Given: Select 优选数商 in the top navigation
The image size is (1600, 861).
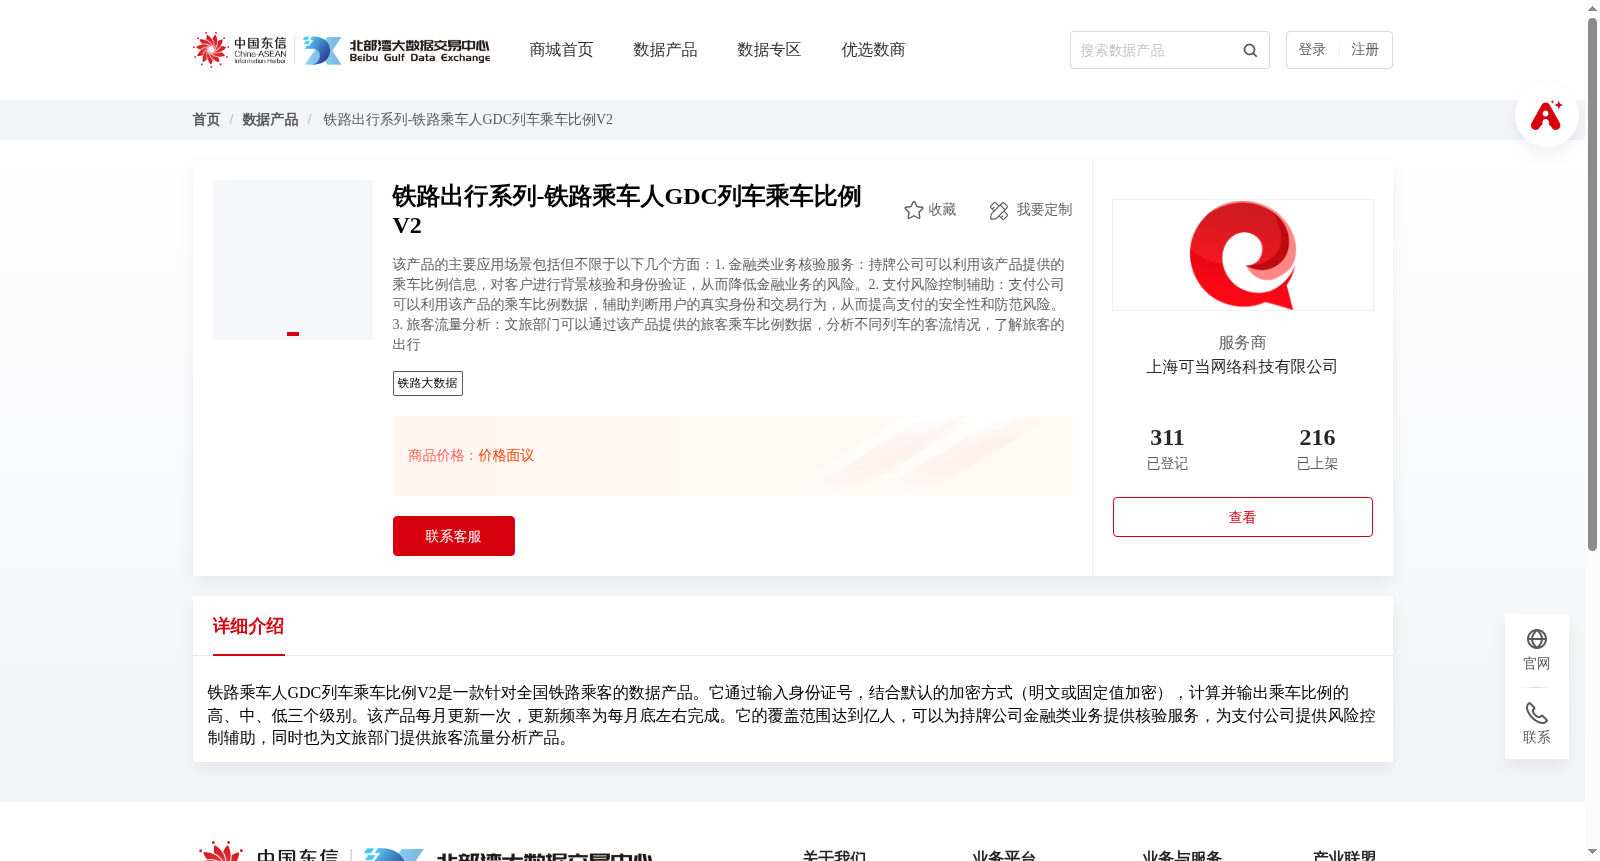Looking at the screenshot, I should point(873,50).
